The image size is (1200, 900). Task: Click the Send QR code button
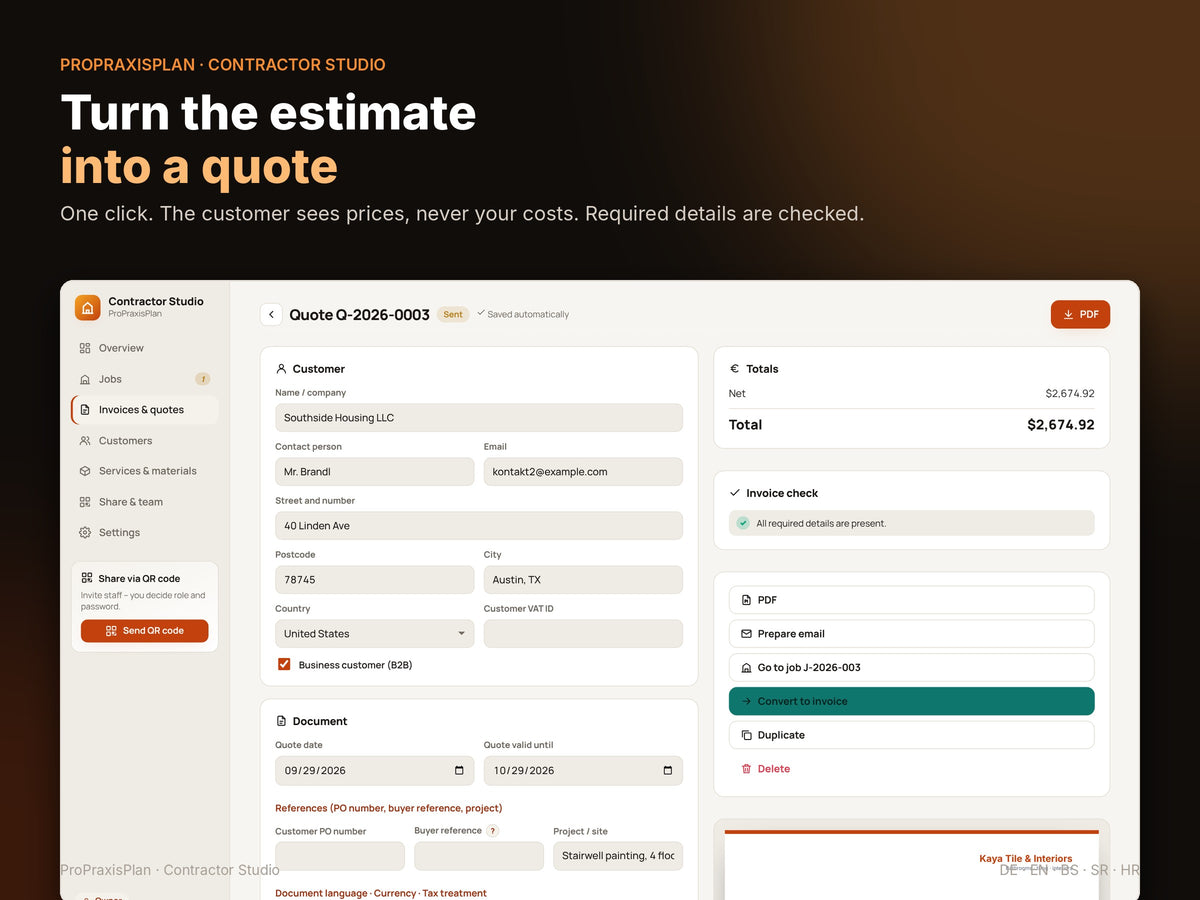(145, 631)
